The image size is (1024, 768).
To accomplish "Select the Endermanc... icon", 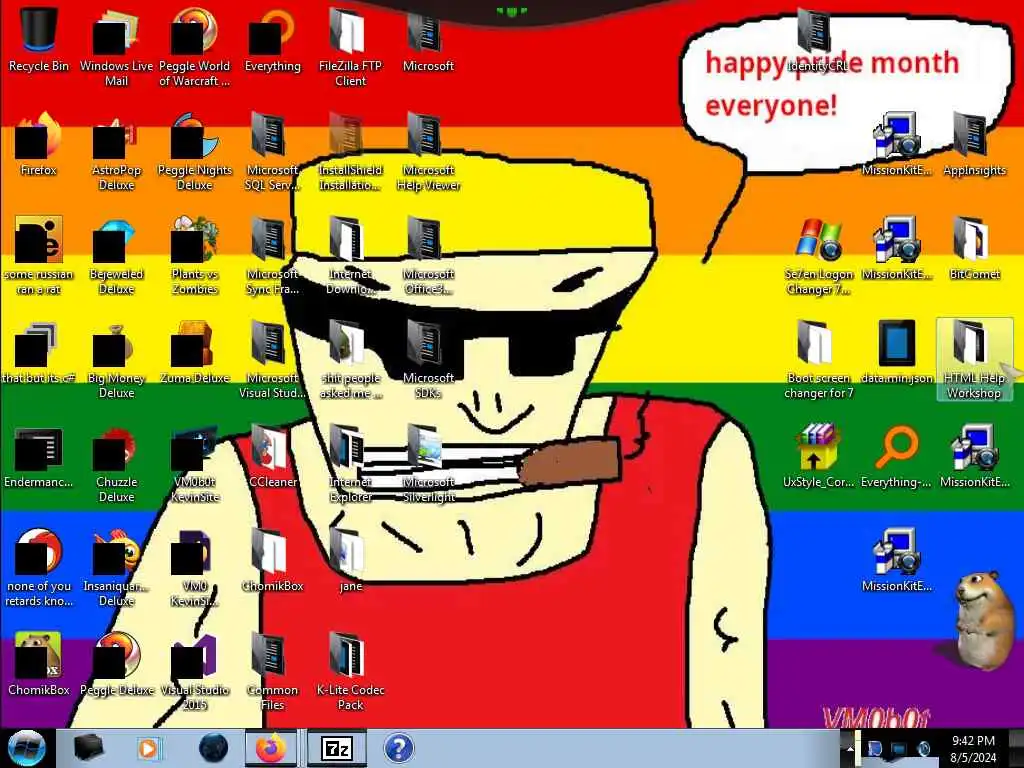I will coord(39,457).
